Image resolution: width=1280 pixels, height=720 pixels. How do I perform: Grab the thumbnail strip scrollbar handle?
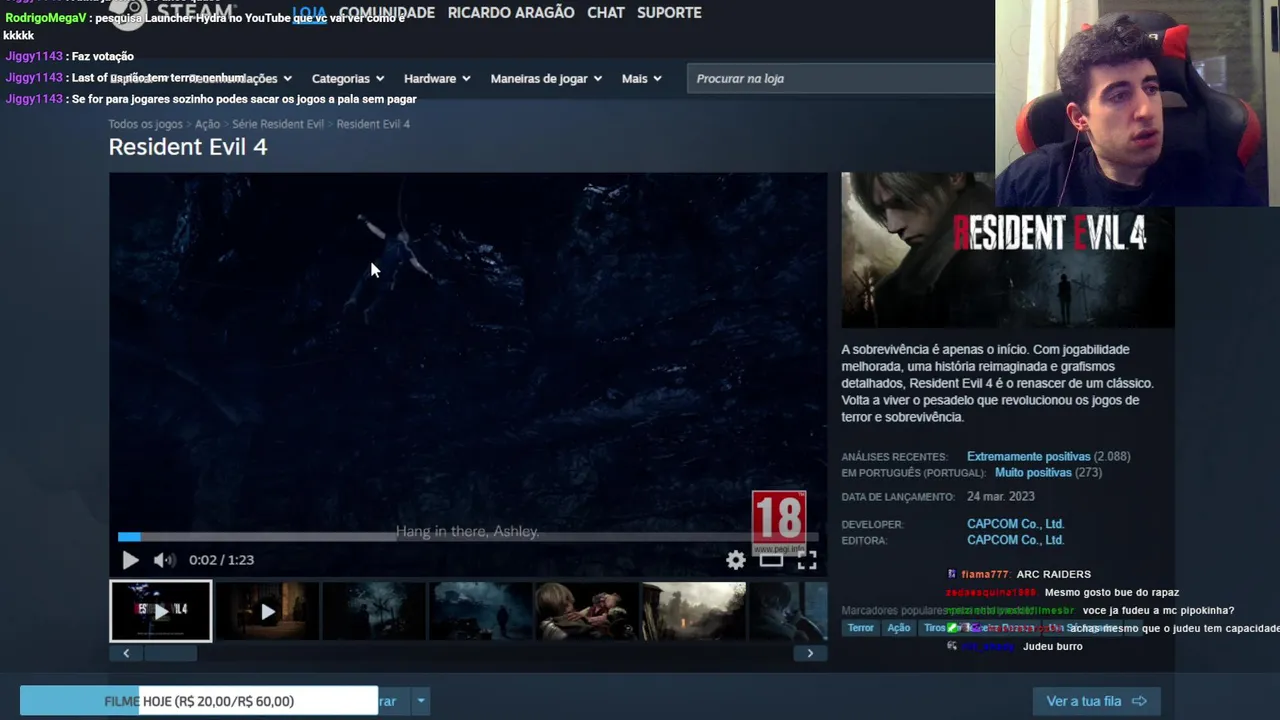pos(171,653)
